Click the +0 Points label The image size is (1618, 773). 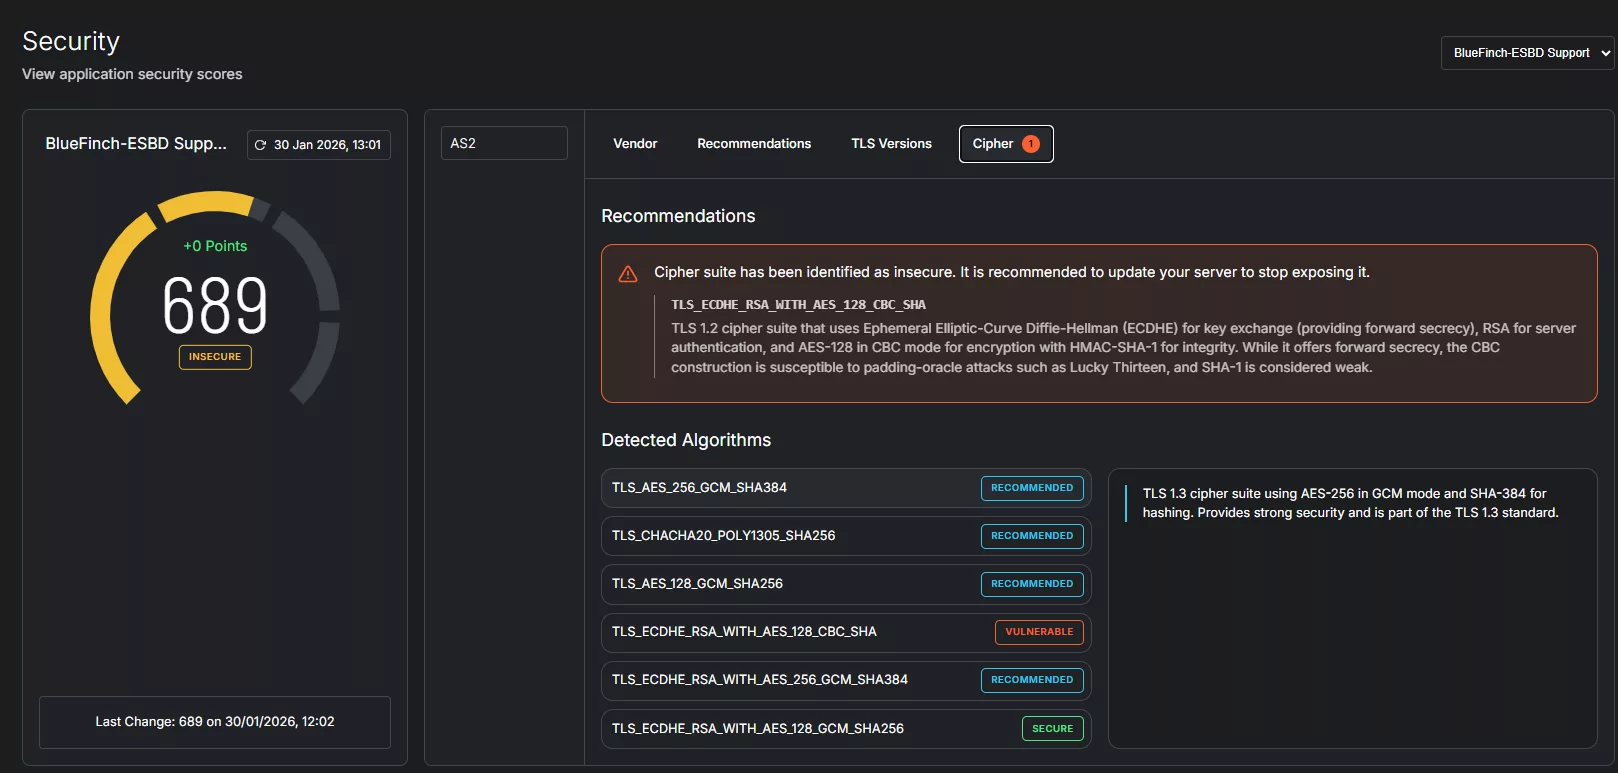tap(215, 246)
